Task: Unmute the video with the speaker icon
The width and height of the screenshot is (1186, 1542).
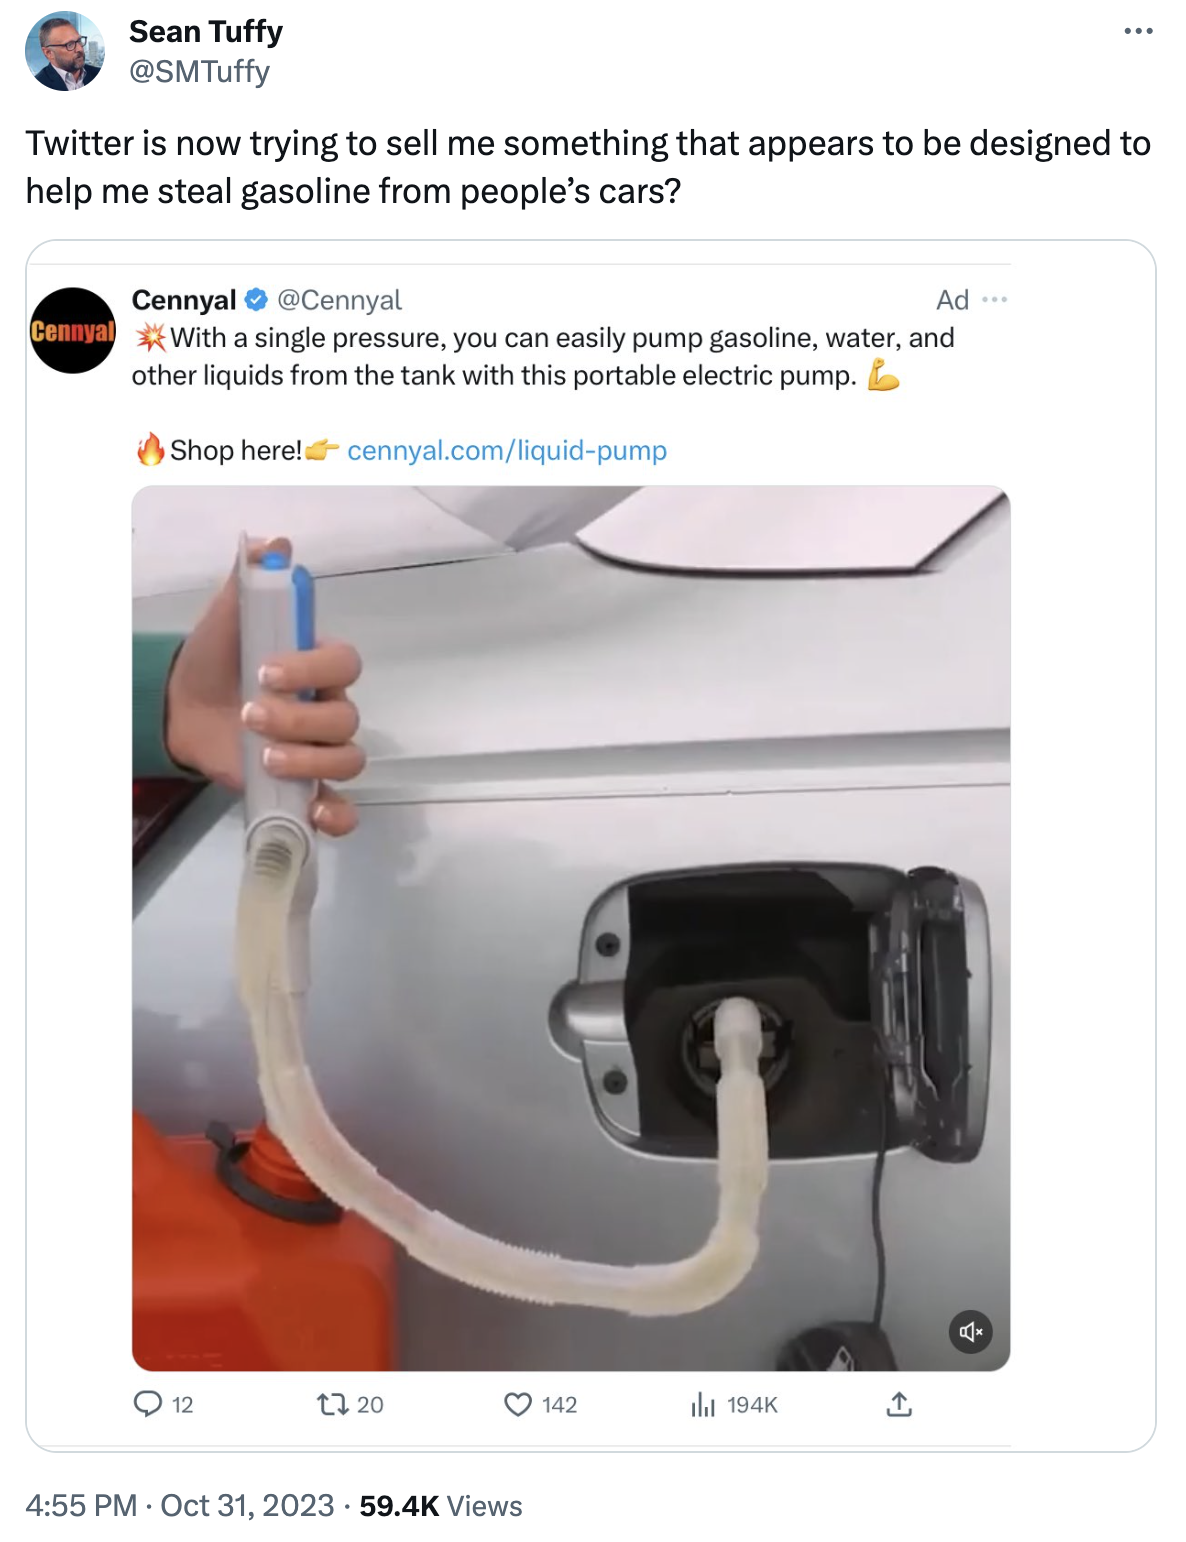Action: [x=970, y=1331]
